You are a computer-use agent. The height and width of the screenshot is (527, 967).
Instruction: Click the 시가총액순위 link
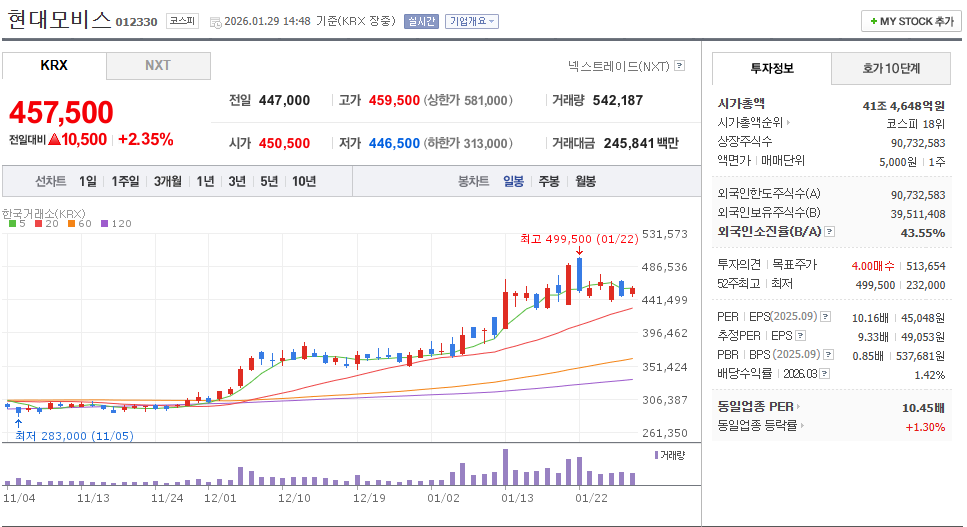pos(750,123)
